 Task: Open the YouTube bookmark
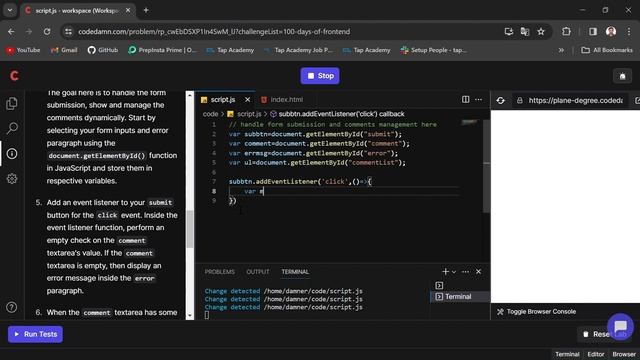[23, 50]
